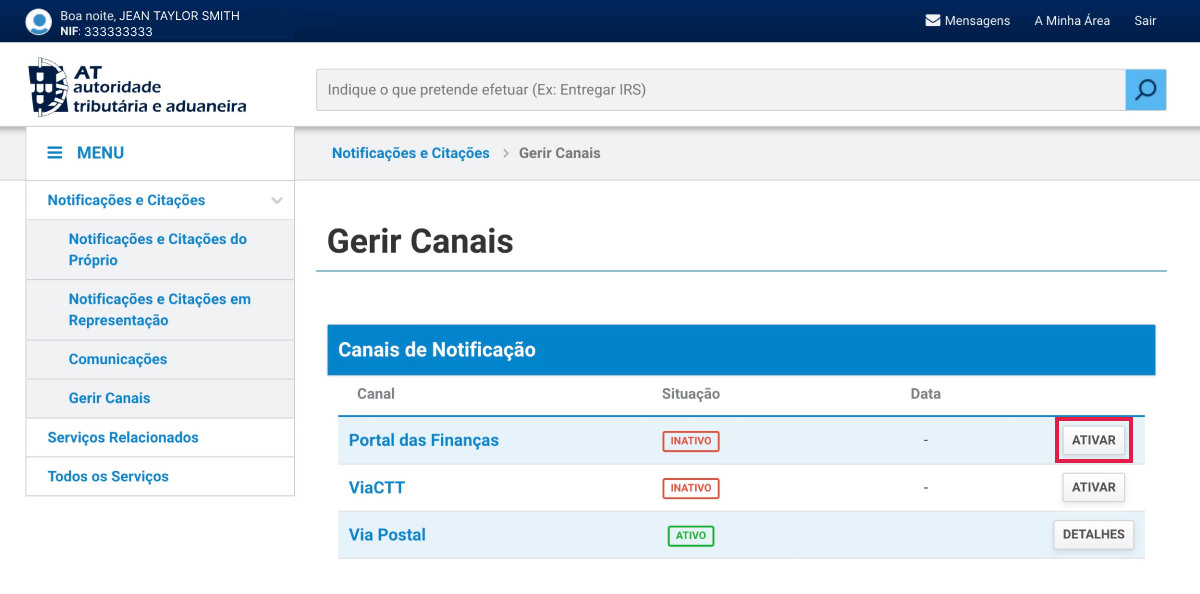Click INATIVO badge for Portal das Finanças
The width and height of the screenshot is (1200, 594).
tap(691, 441)
